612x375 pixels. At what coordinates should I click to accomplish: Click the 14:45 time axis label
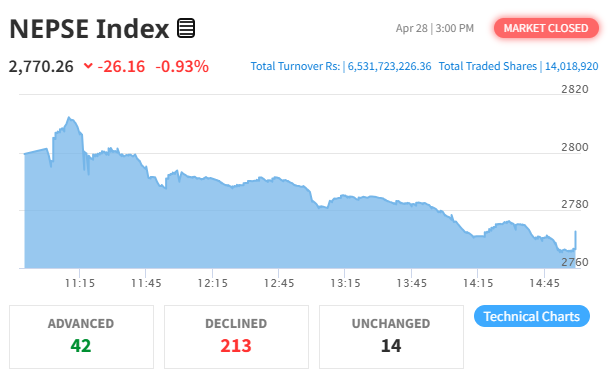(x=544, y=283)
